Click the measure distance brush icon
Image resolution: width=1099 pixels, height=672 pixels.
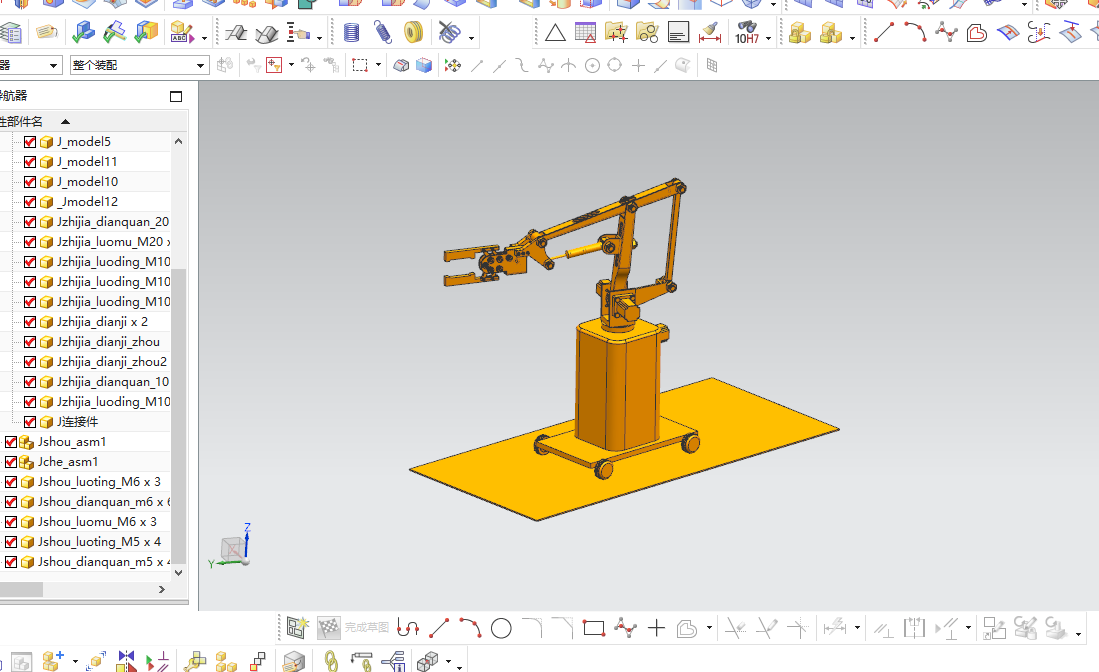[x=710, y=32]
